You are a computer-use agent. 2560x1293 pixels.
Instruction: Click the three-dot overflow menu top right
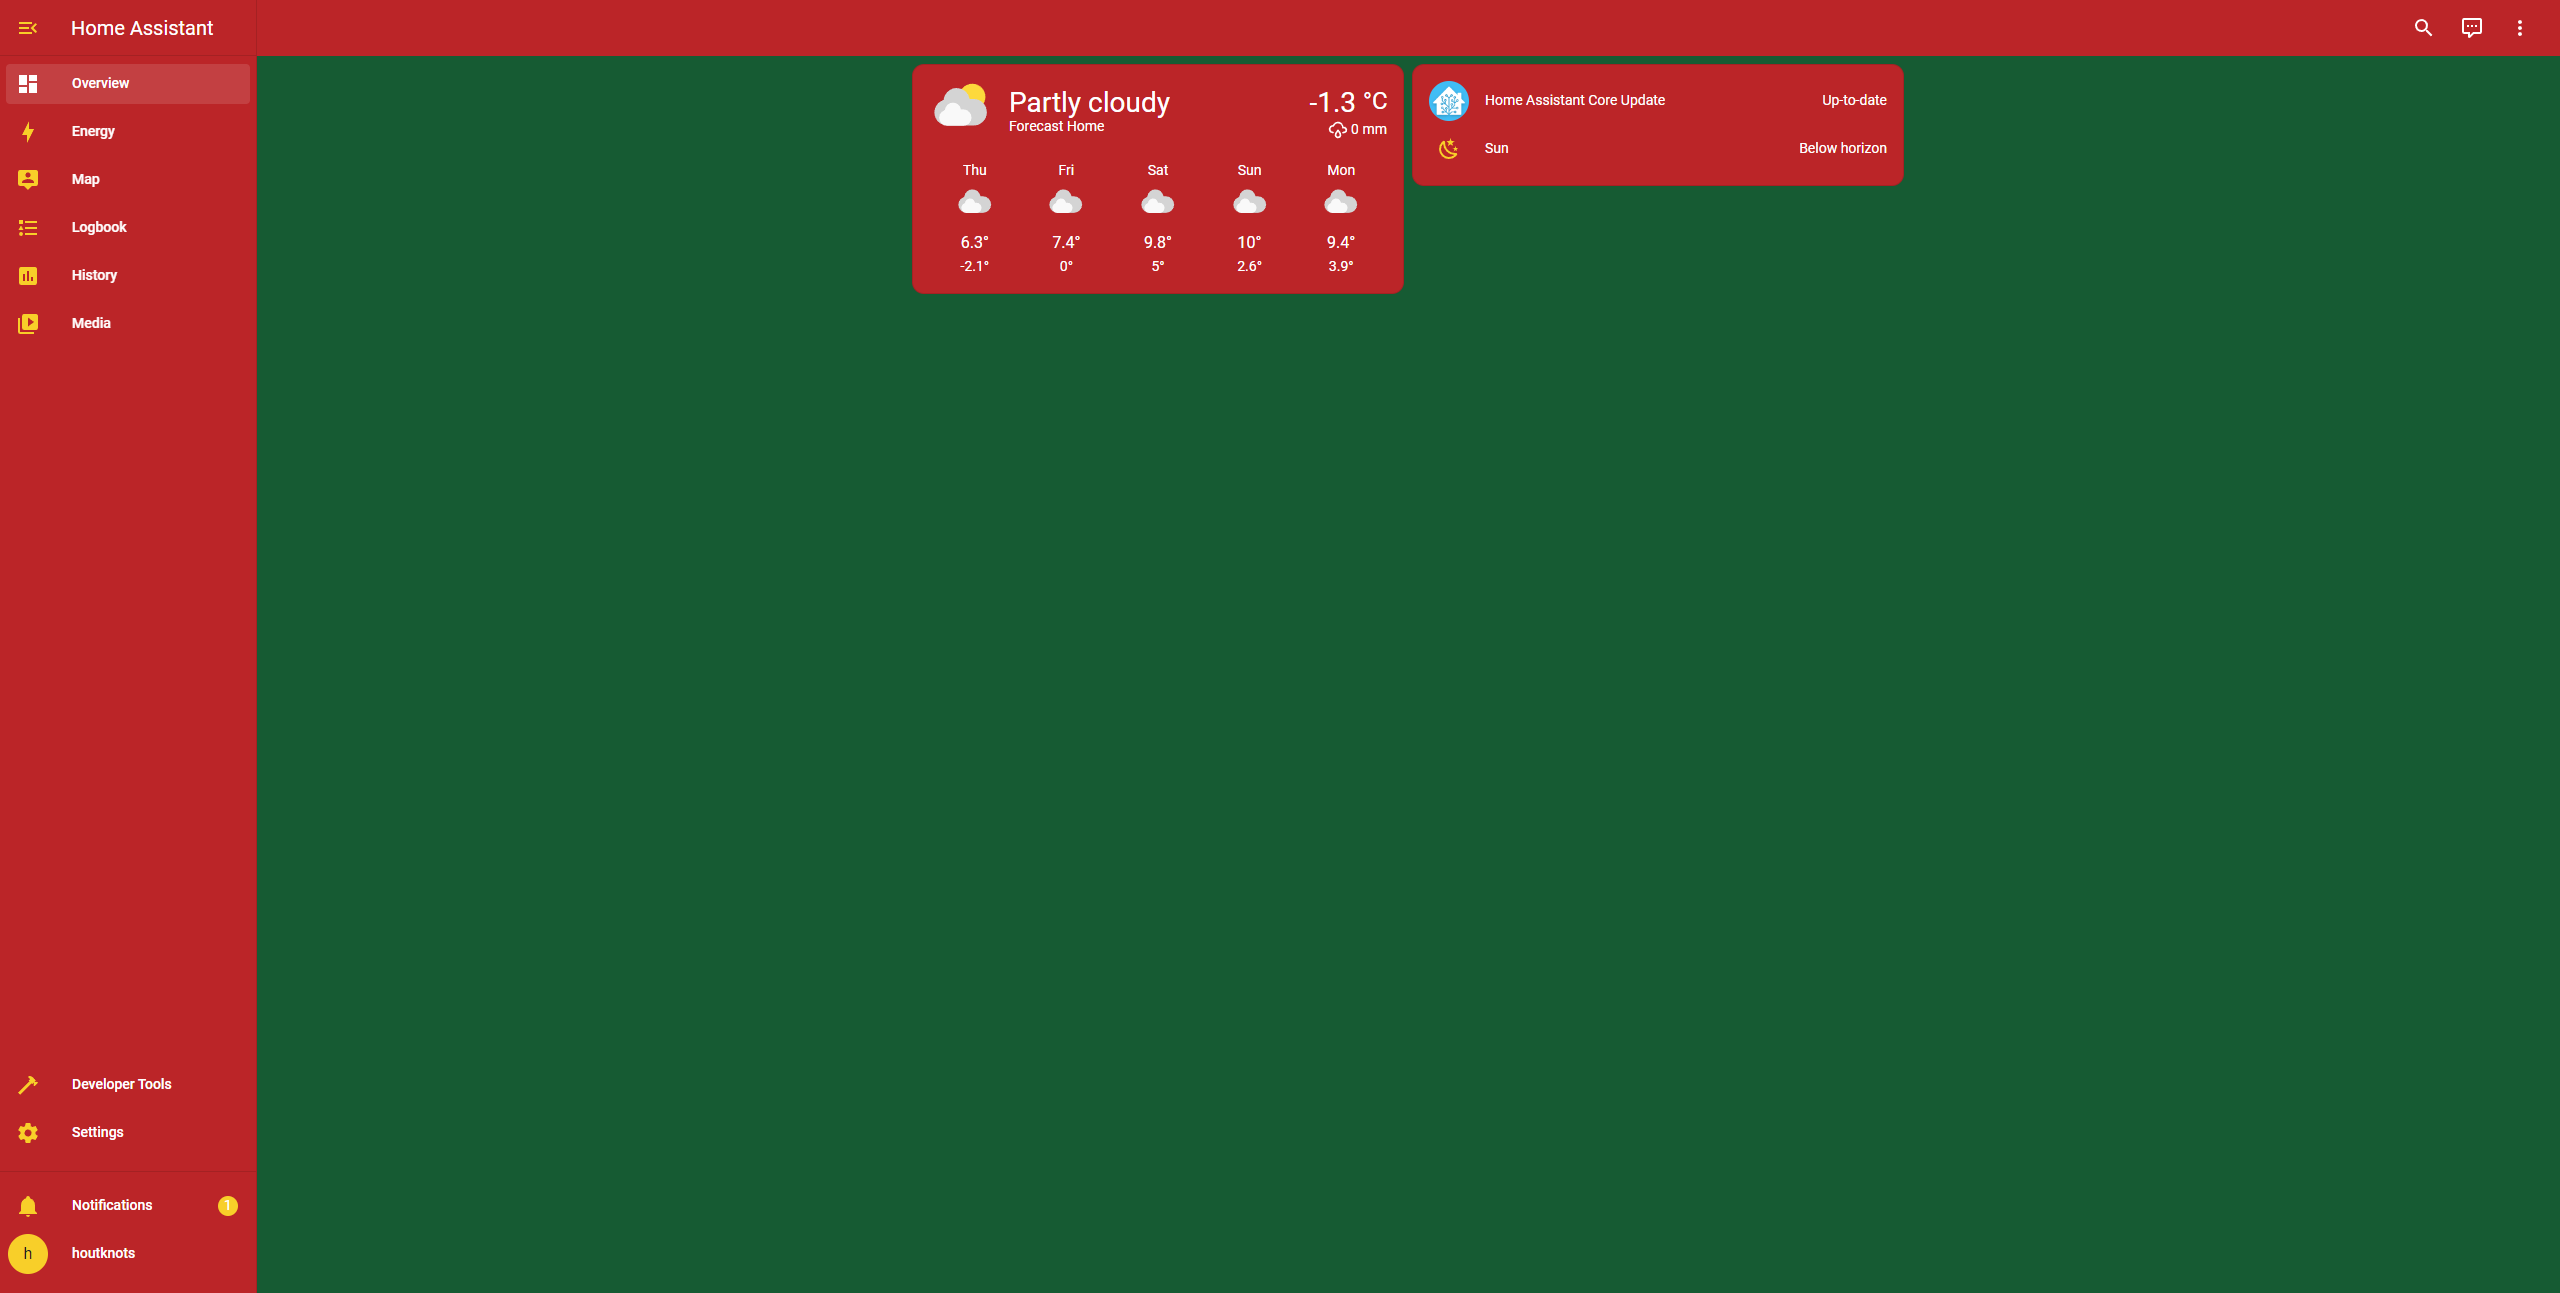(x=2520, y=28)
